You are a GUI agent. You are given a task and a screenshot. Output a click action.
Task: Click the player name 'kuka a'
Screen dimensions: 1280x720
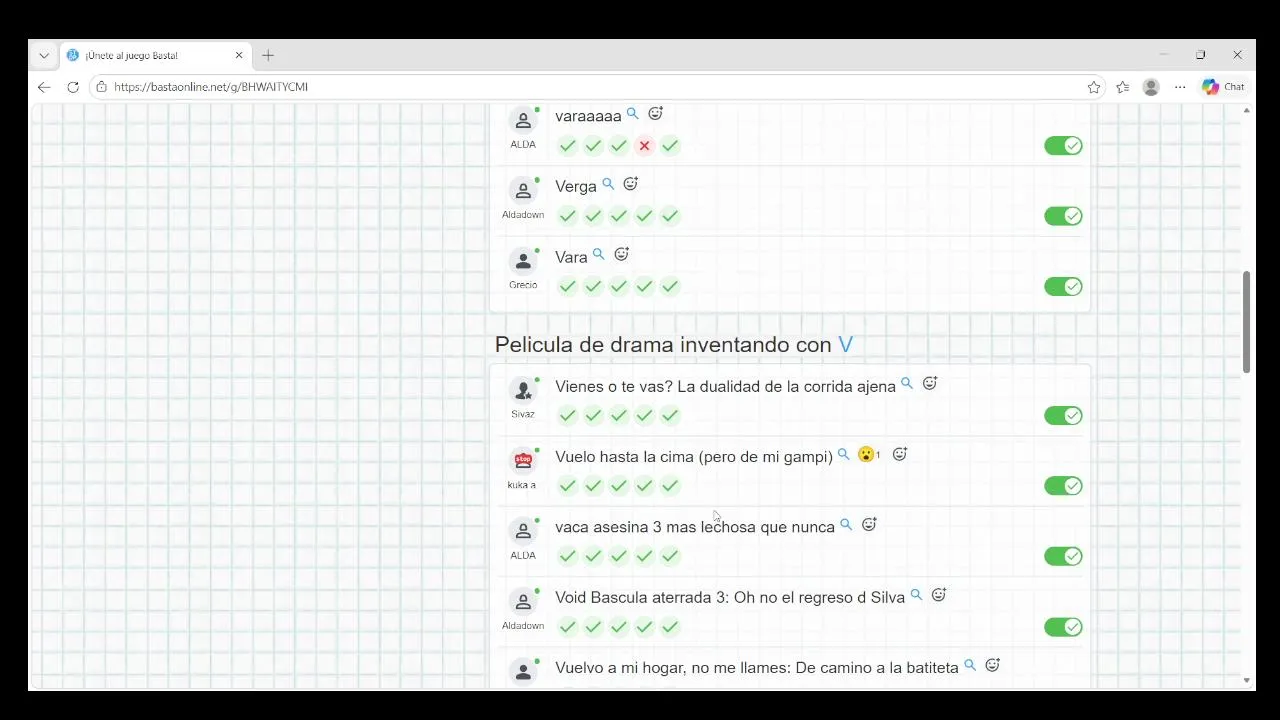pos(522,485)
